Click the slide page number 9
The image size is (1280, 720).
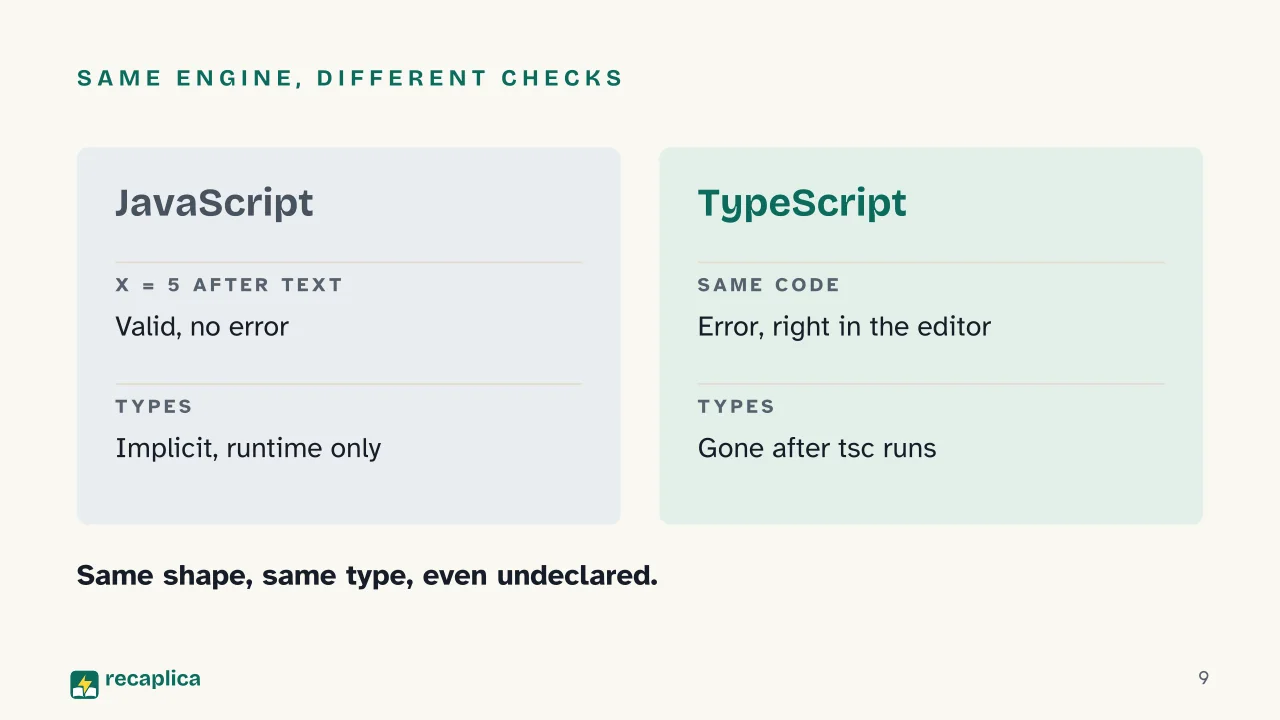click(1203, 678)
